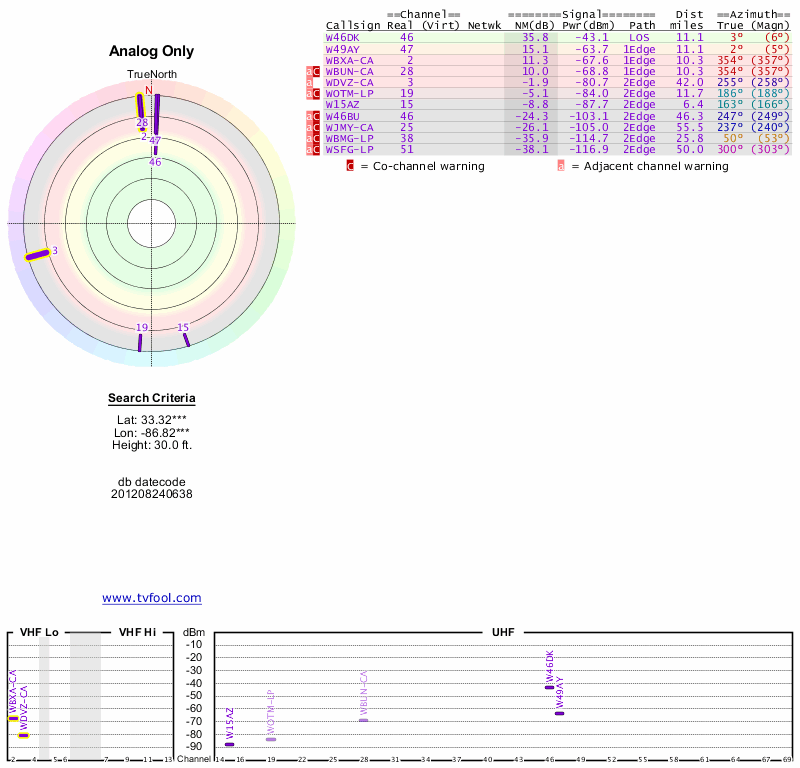Click the Adjacent channel warning legend icon
The height and width of the screenshot is (768, 800).
561,166
